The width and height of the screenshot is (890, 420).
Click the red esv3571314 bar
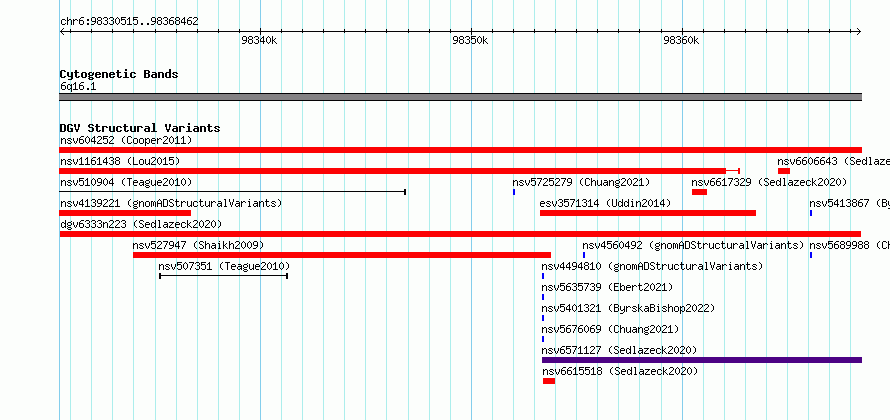[x=648, y=213]
